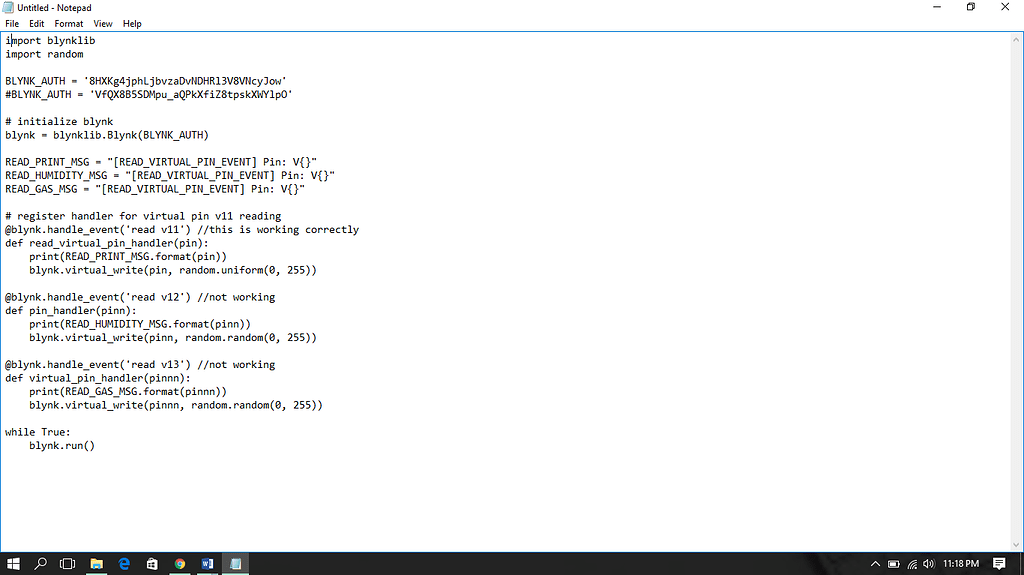Click the READ_PRINT_MSG assignment line
The height and width of the screenshot is (575, 1024).
pyautogui.click(x=161, y=162)
